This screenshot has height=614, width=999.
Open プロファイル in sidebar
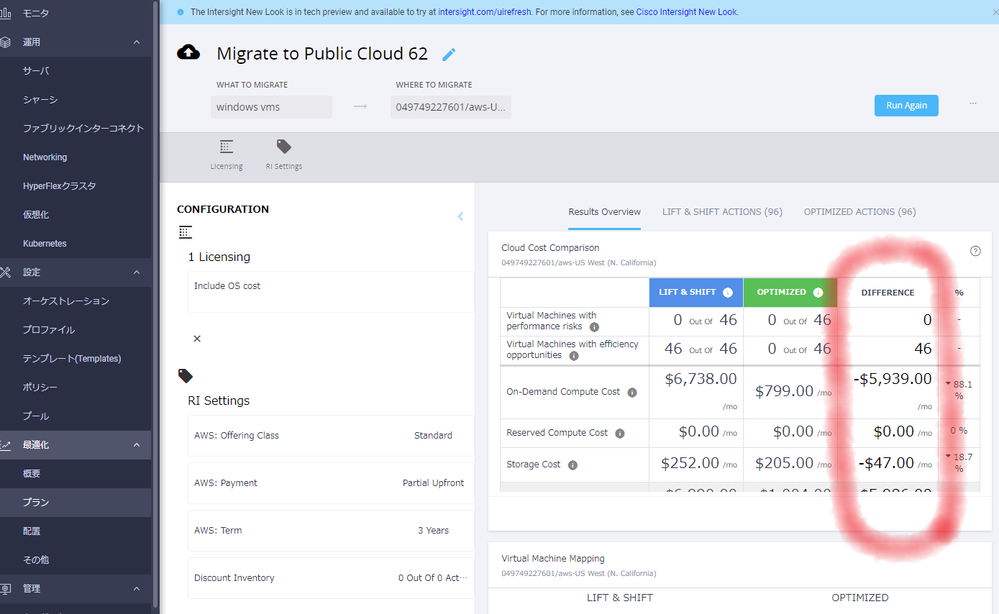tap(75, 330)
